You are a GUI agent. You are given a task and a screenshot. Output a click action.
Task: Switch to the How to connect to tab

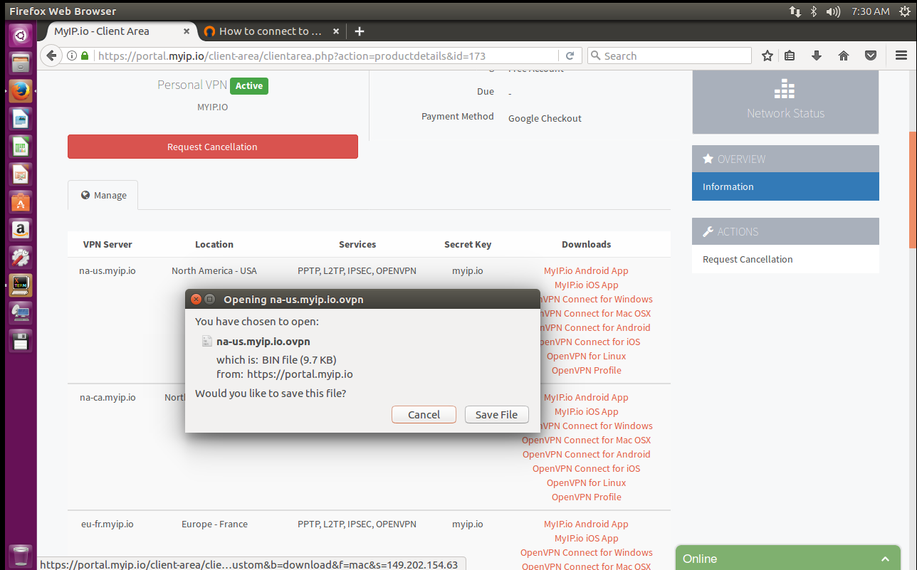pos(270,31)
